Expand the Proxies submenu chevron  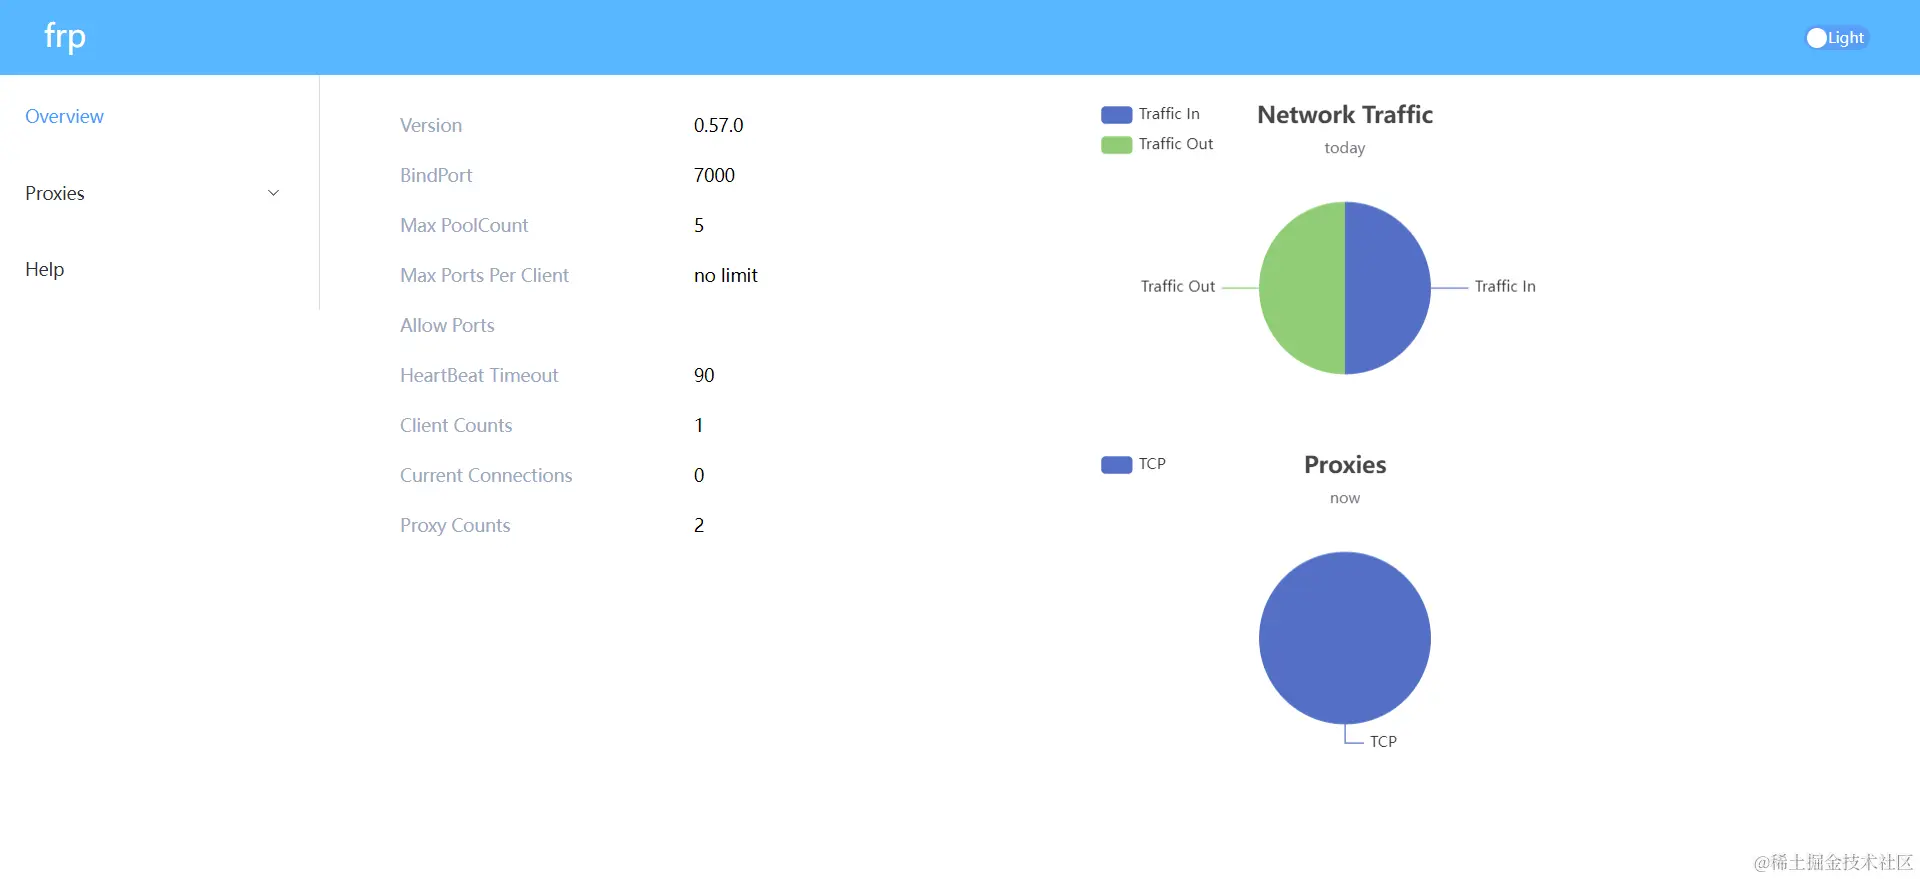273,193
